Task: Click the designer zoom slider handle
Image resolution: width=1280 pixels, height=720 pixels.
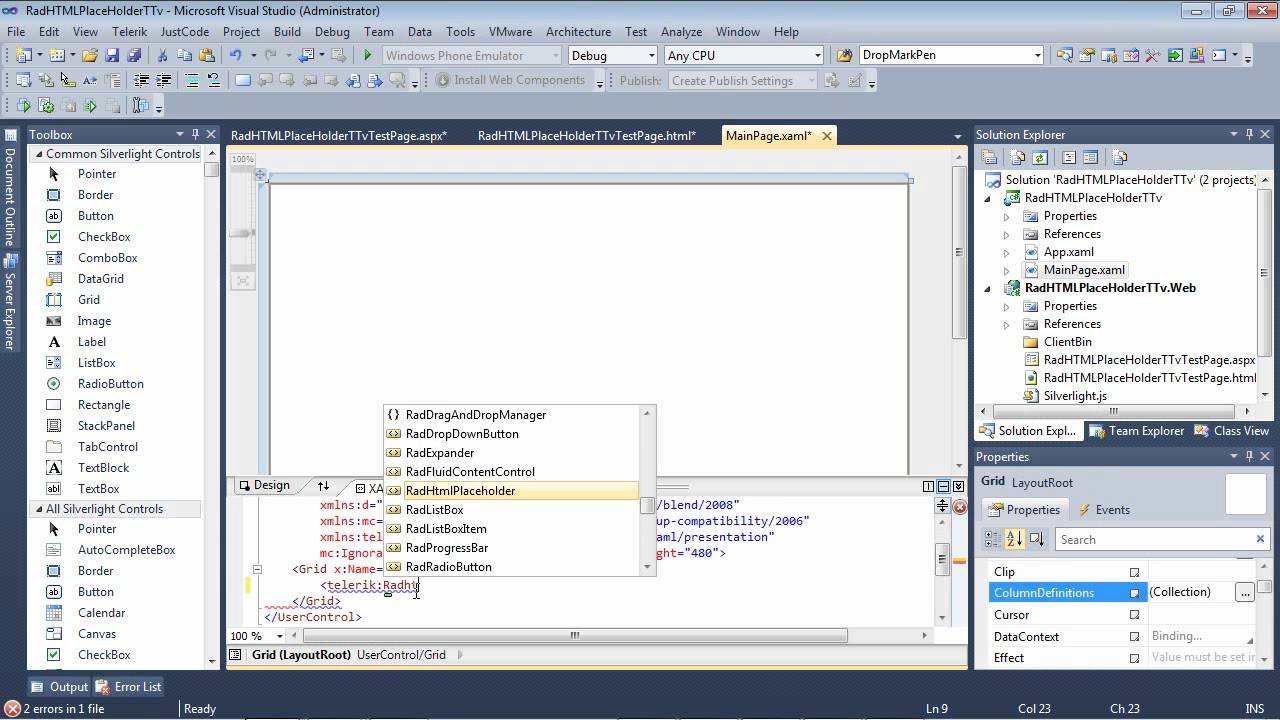Action: pos(242,234)
